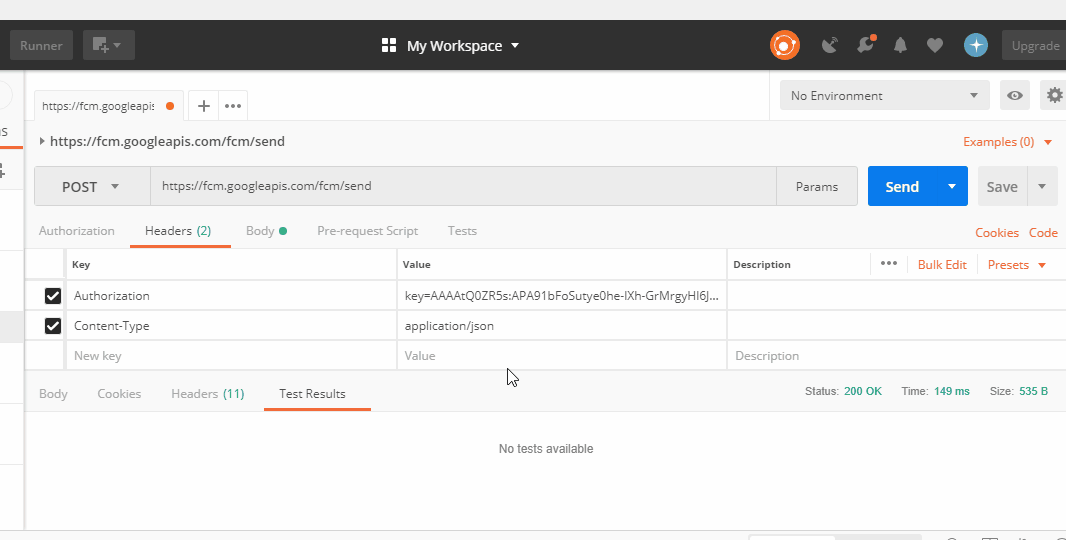Open the response Headers (11) tab

click(x=207, y=394)
